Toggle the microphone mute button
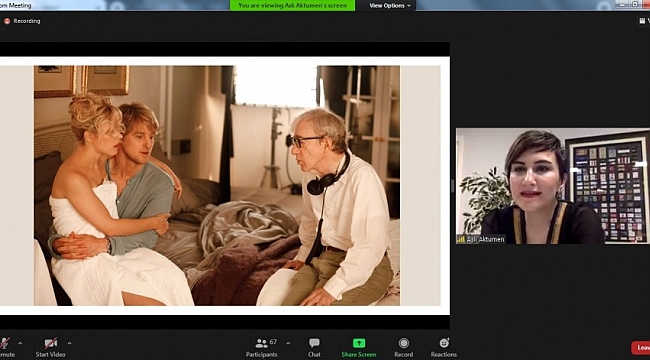The width and height of the screenshot is (650, 360). tap(5, 348)
